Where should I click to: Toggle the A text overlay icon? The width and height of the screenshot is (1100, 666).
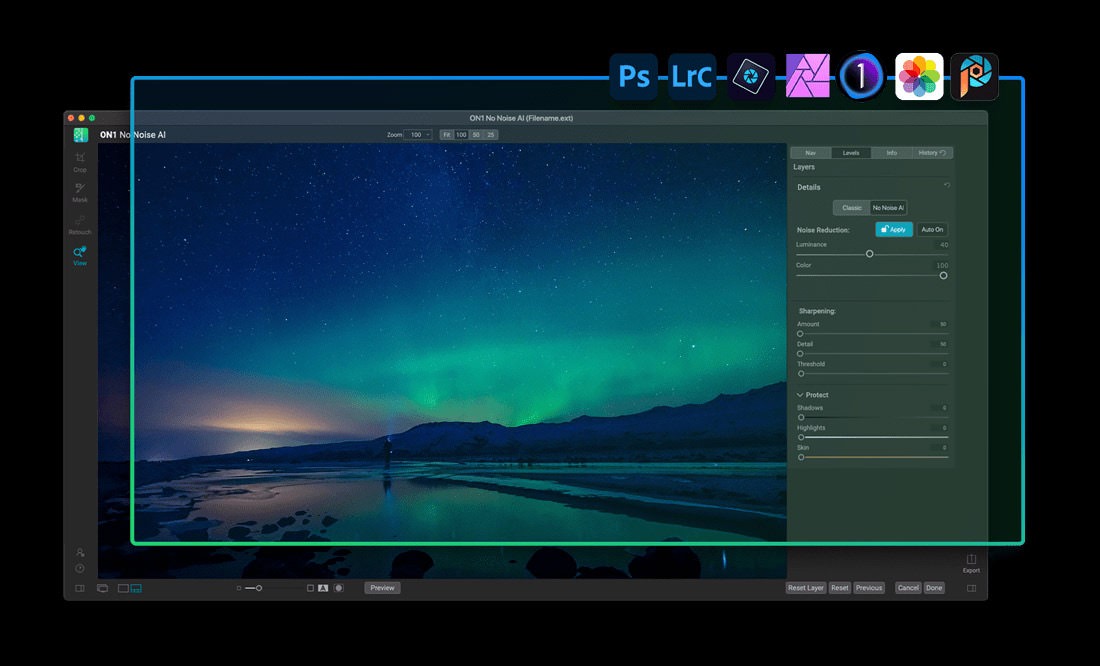pyautogui.click(x=323, y=588)
